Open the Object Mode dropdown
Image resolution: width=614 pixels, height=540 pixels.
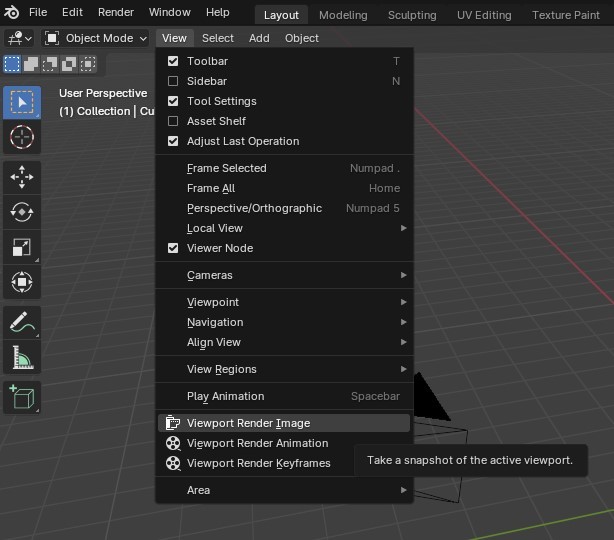96,38
